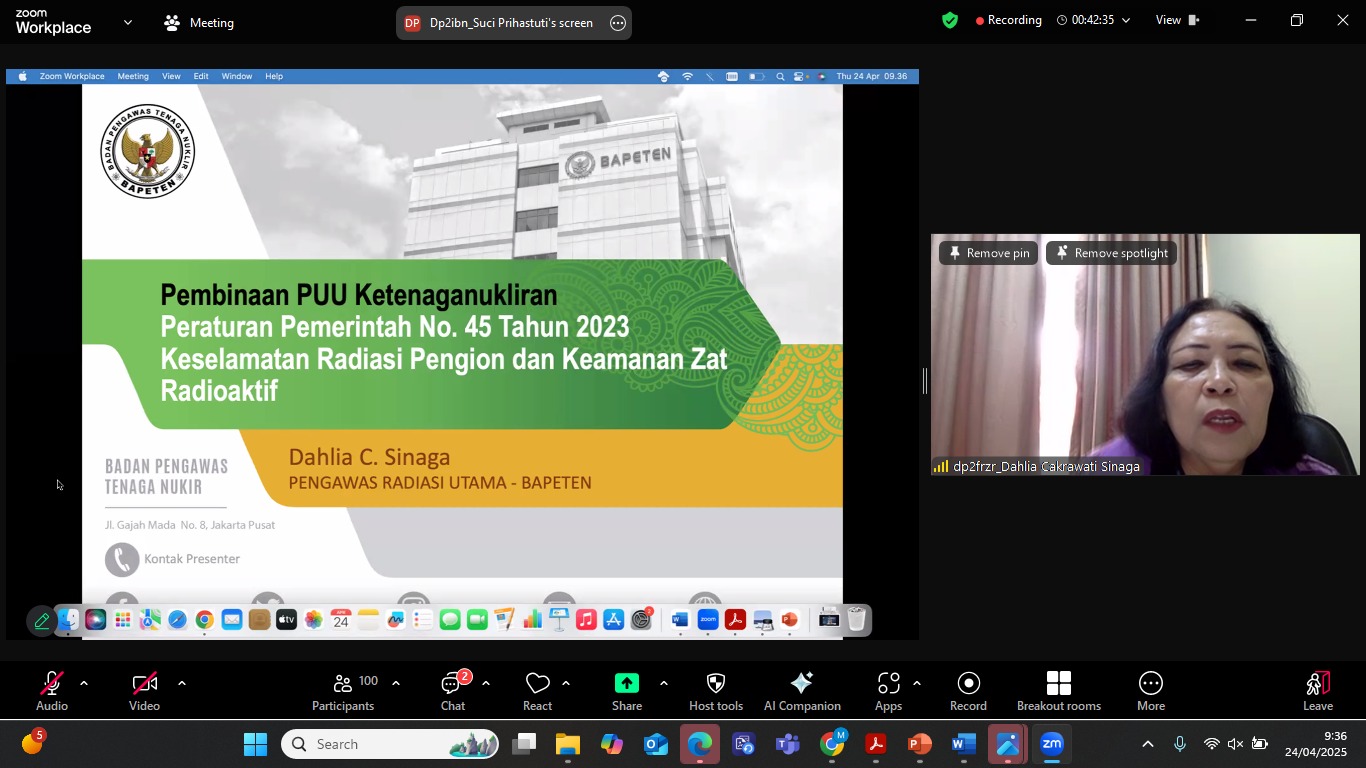Open the React heart menu
Image resolution: width=1366 pixels, height=768 pixels.
click(538, 691)
